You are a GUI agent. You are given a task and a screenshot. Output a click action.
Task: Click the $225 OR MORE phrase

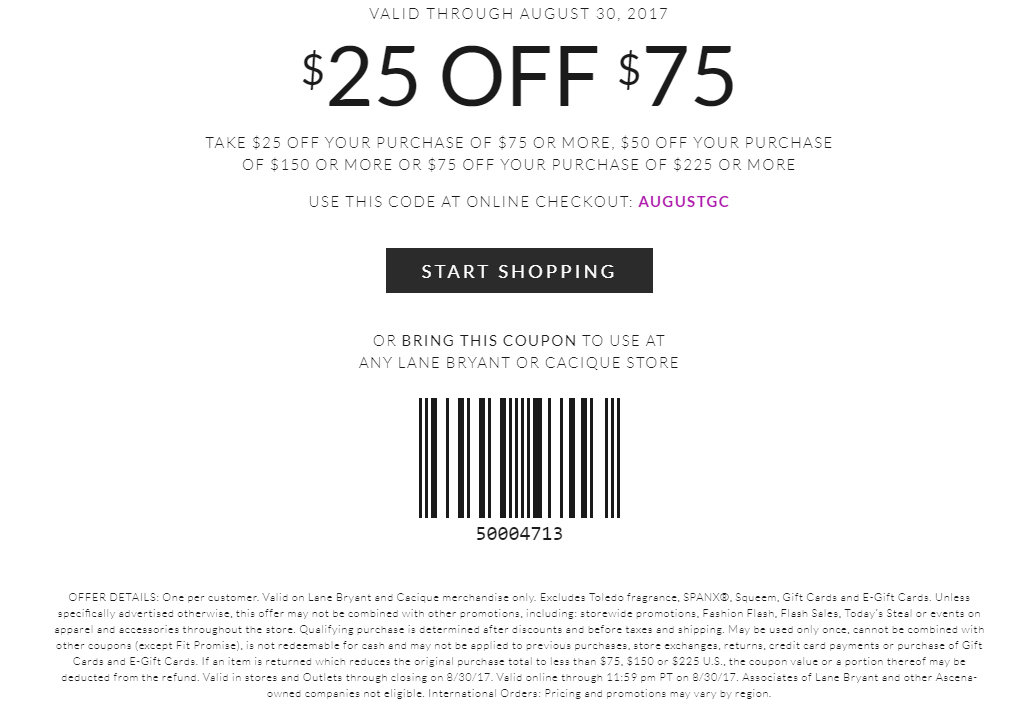[734, 164]
